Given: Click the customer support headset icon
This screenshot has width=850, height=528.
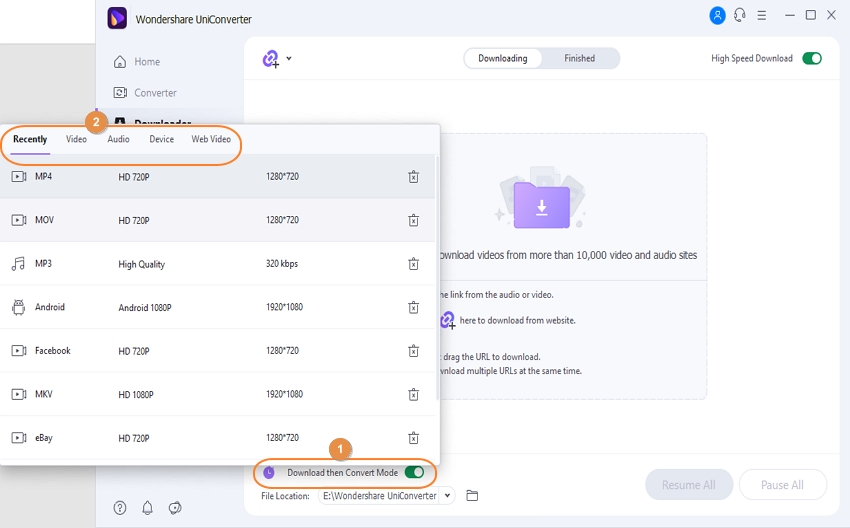Looking at the screenshot, I should tap(740, 15).
